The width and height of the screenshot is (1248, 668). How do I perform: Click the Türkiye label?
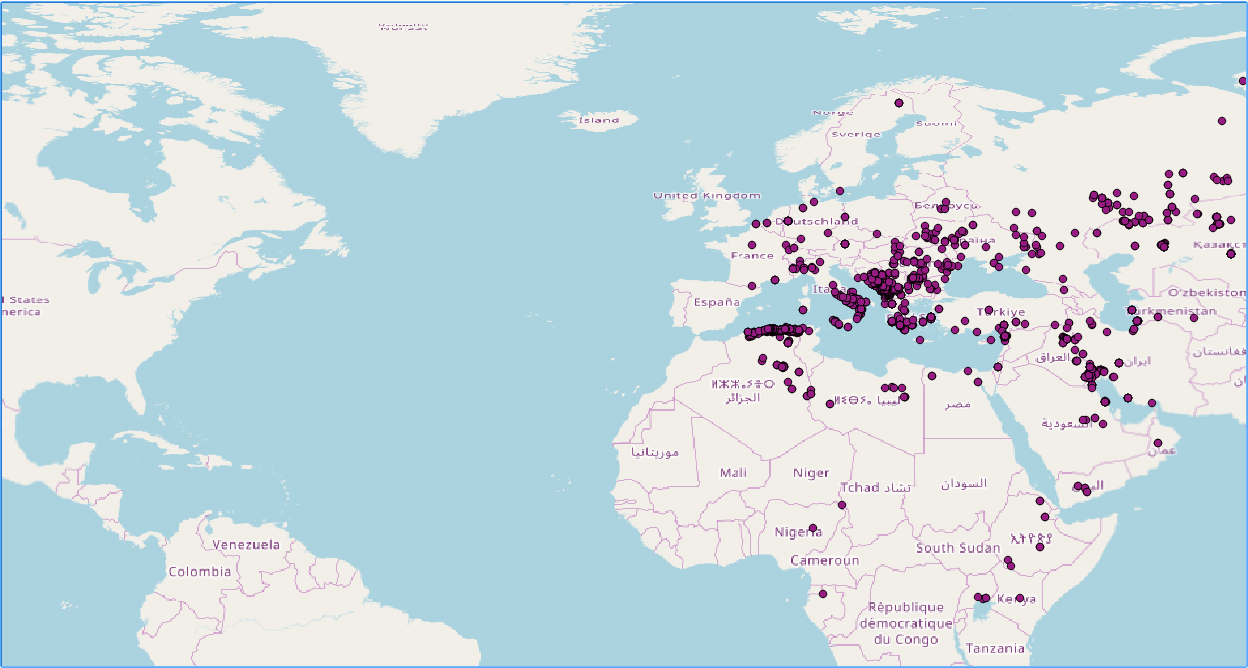click(x=1001, y=312)
